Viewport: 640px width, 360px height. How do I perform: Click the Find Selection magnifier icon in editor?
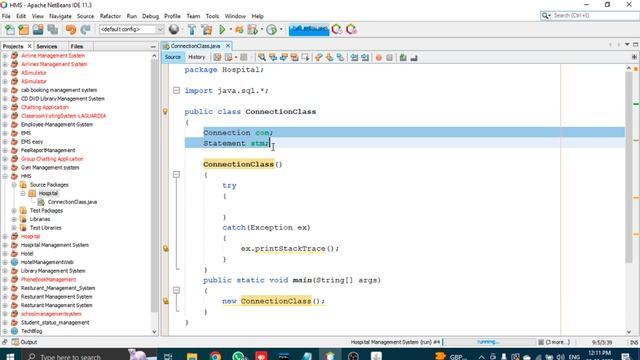pos(262,58)
